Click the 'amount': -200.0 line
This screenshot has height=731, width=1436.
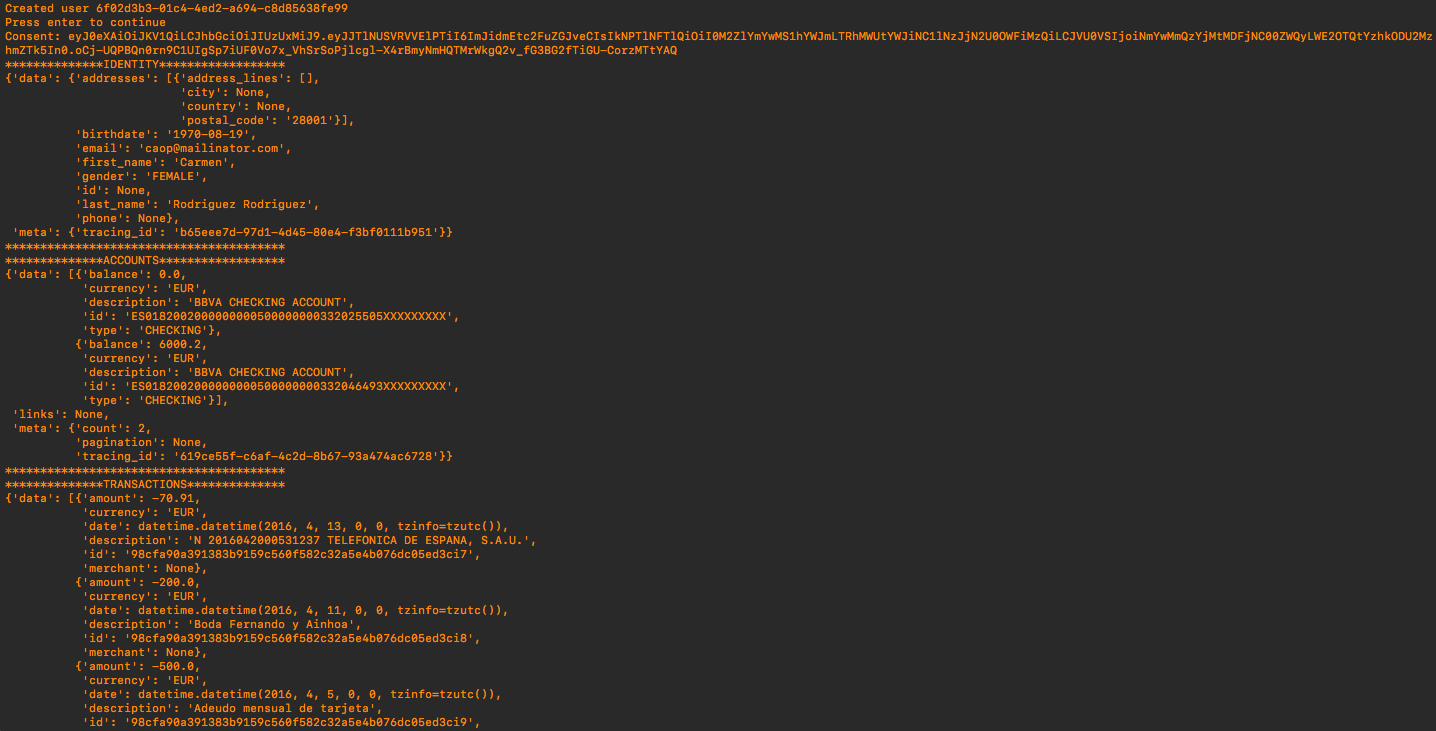click(139, 582)
